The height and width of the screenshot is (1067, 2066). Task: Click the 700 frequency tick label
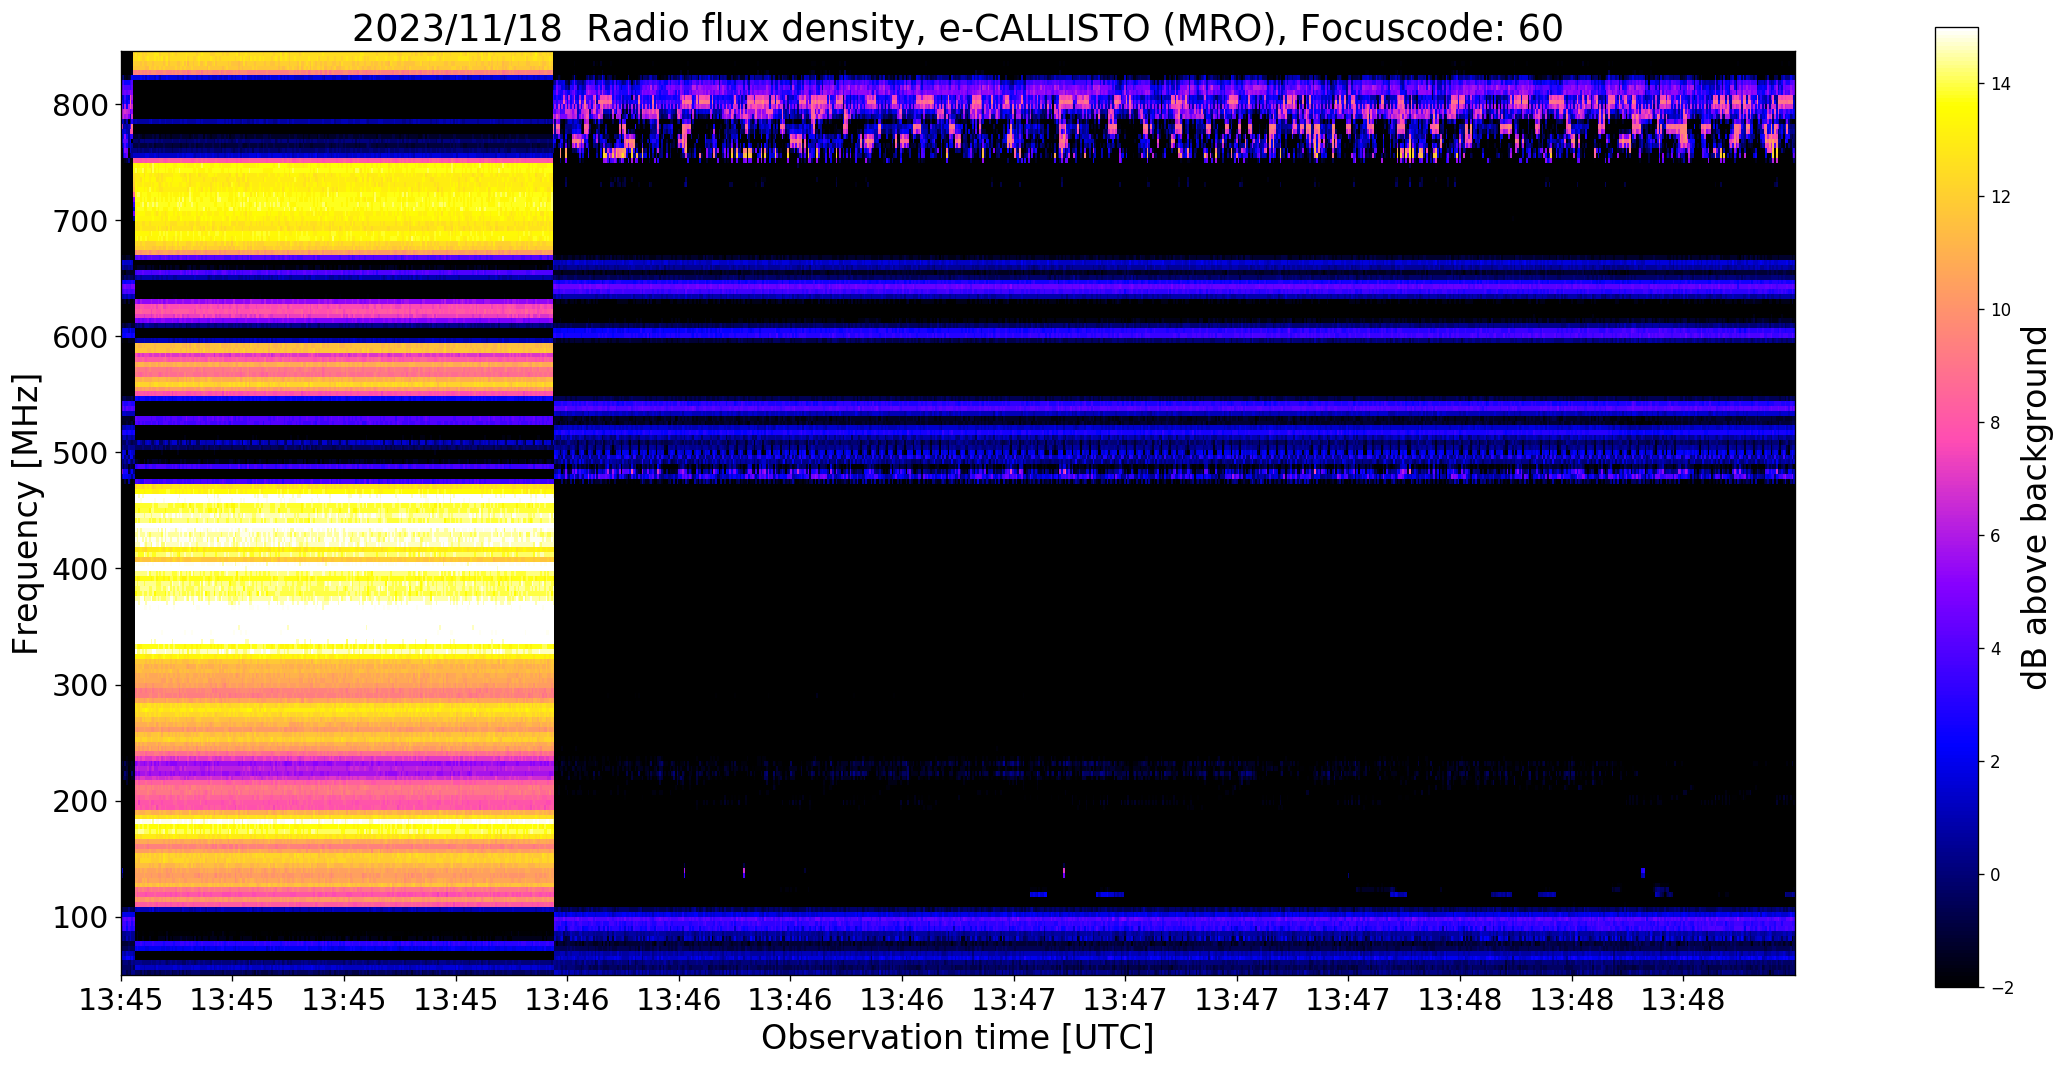click(x=79, y=221)
